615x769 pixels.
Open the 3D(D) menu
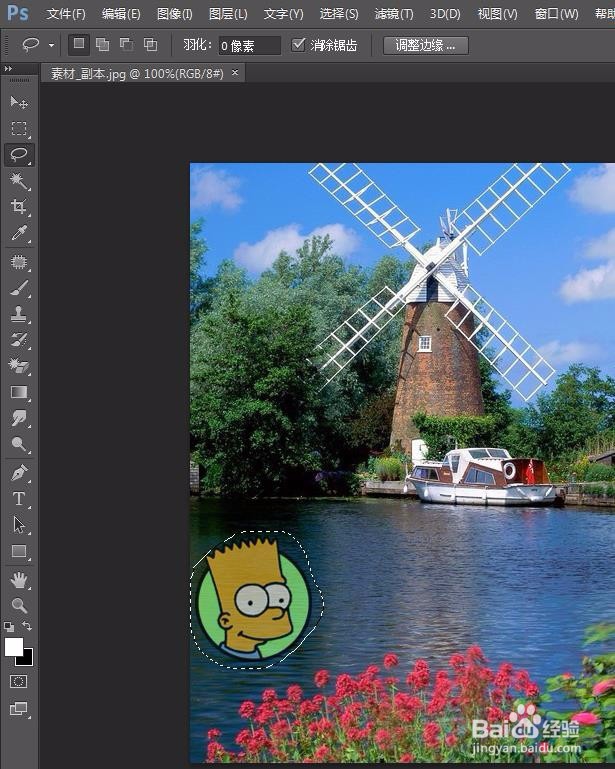pos(445,14)
